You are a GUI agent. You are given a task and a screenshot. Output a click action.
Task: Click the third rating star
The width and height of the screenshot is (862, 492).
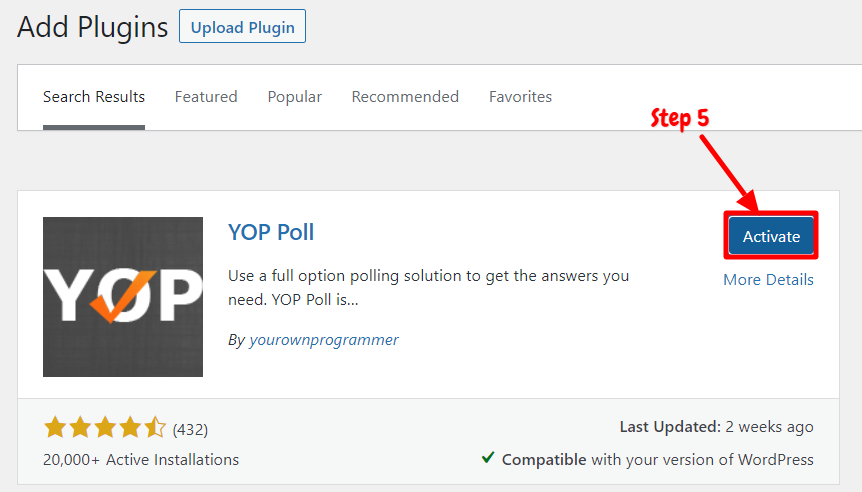point(105,427)
